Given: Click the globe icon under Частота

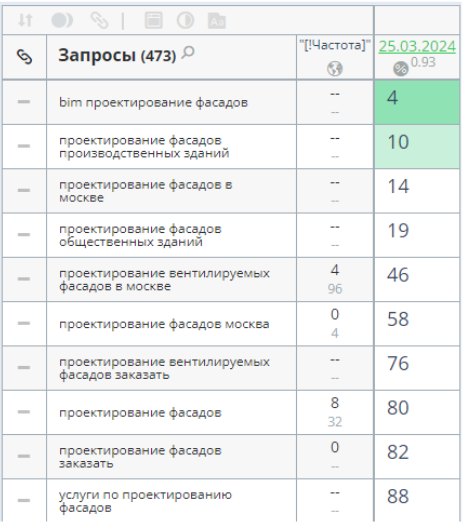Looking at the screenshot, I should coord(335,69).
